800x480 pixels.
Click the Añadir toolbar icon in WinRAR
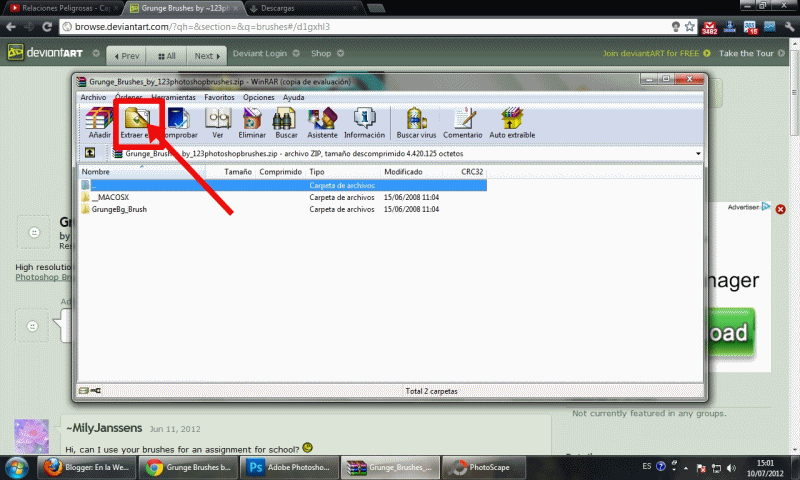click(x=99, y=123)
